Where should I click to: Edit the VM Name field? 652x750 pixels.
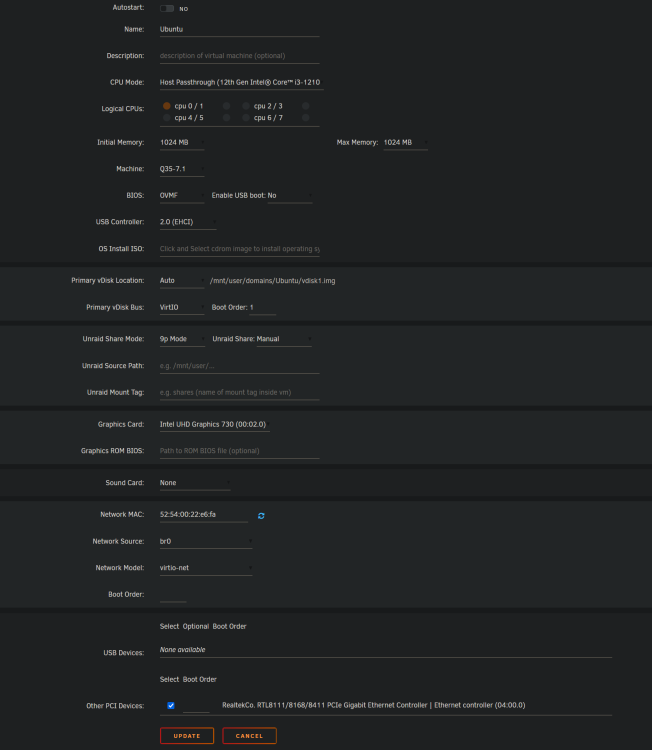(240, 29)
